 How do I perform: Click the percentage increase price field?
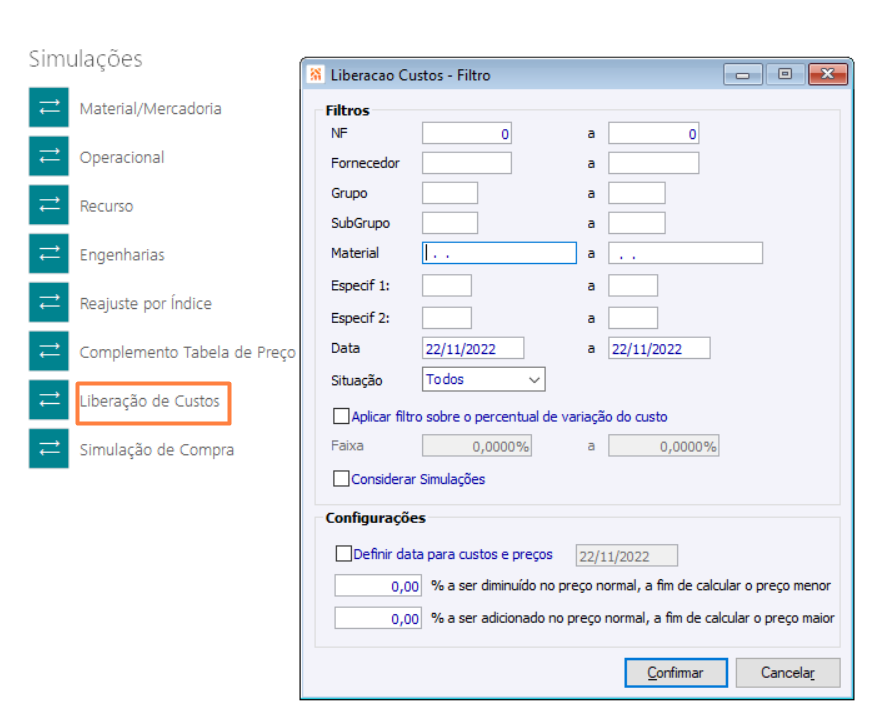[378, 619]
